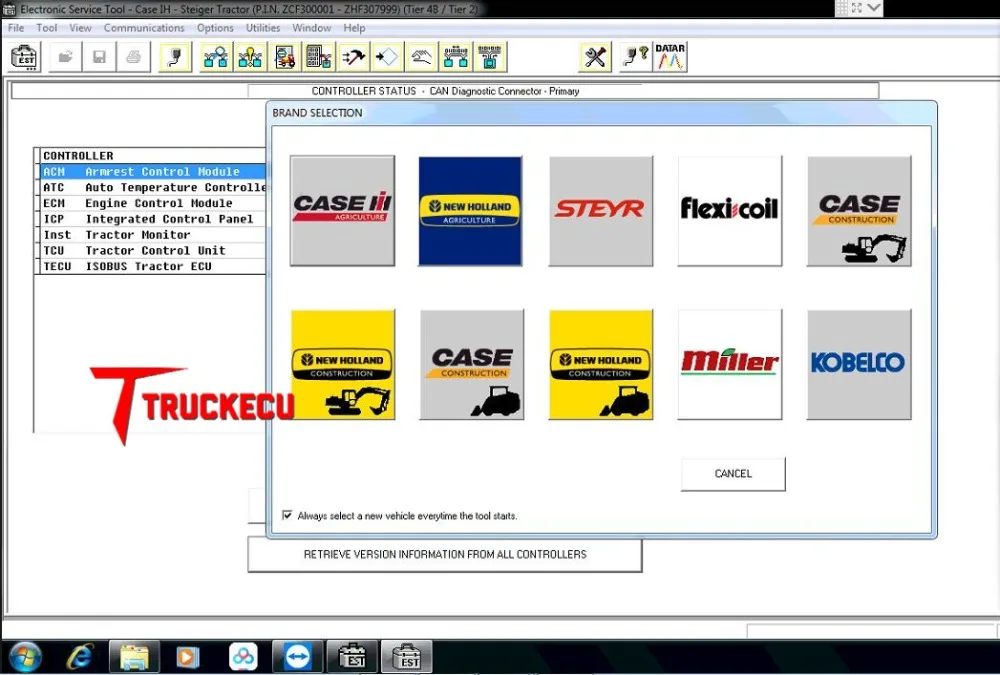Open File Explorer from the taskbar
The height and width of the screenshot is (675, 1000).
tap(134, 657)
